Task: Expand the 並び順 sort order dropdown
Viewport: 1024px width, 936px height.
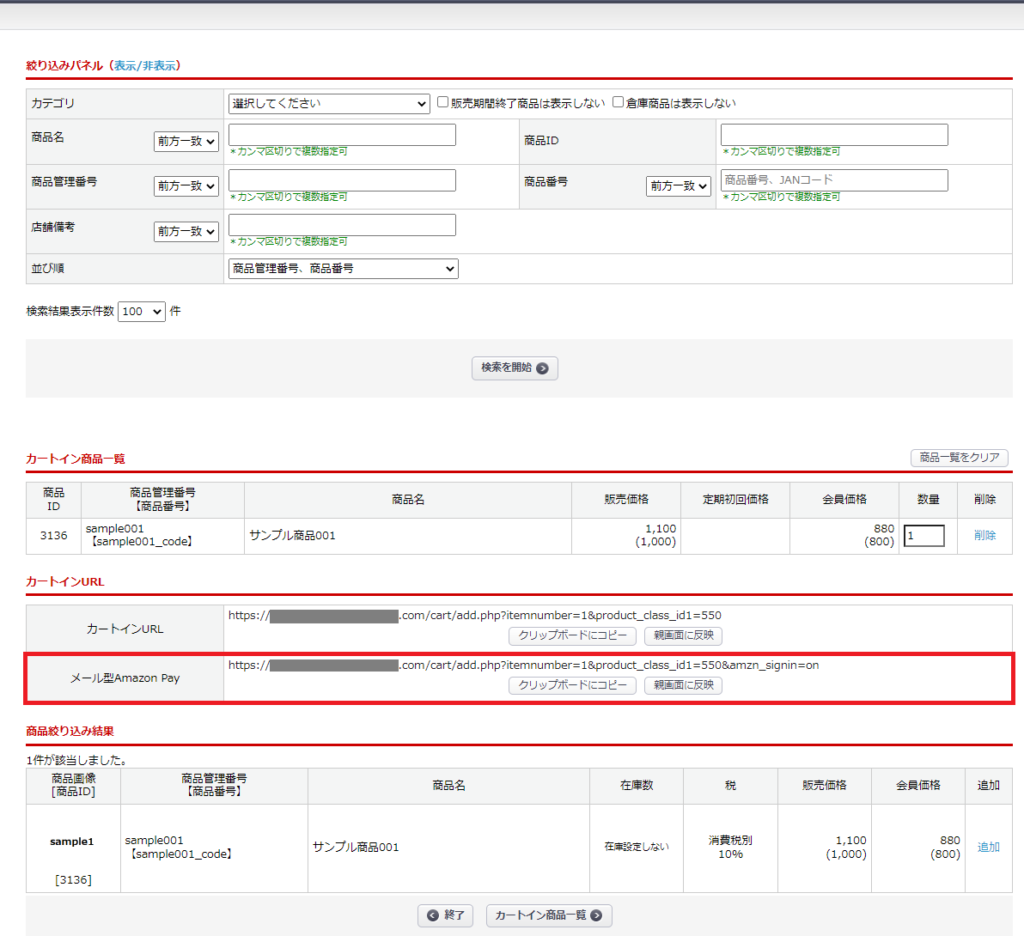Action: tap(343, 268)
